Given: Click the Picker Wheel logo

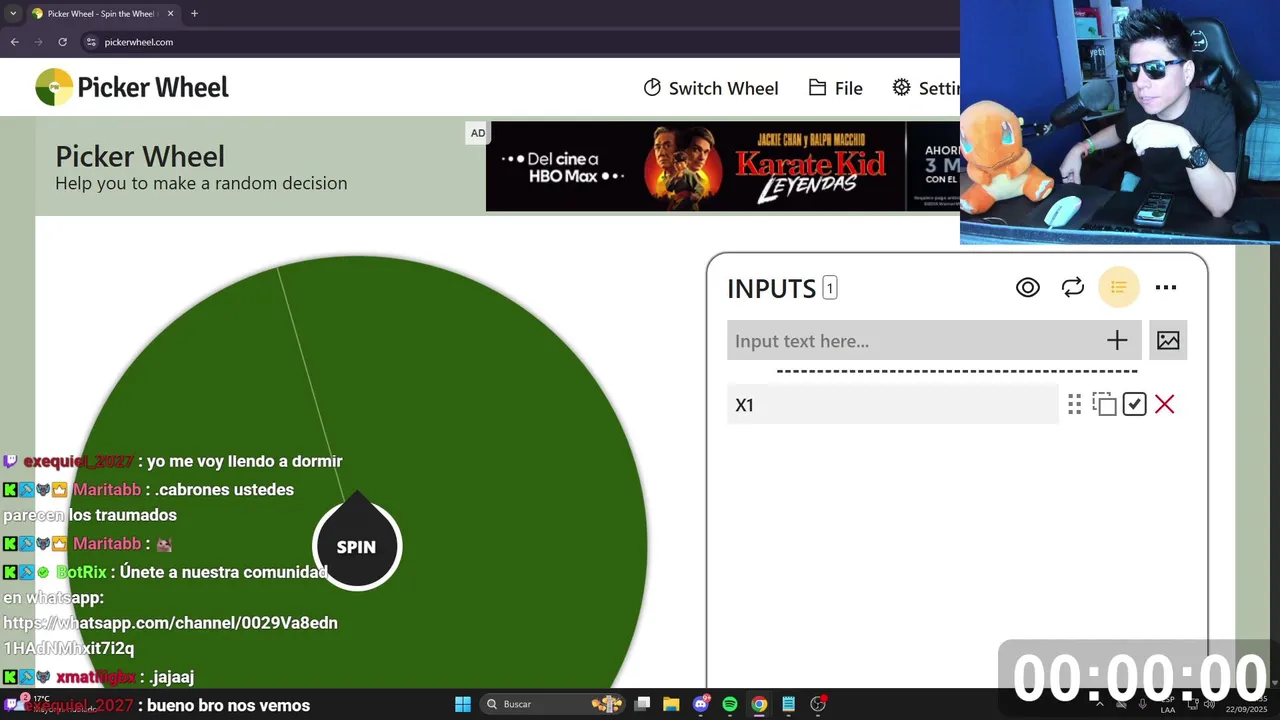Looking at the screenshot, I should point(132,87).
